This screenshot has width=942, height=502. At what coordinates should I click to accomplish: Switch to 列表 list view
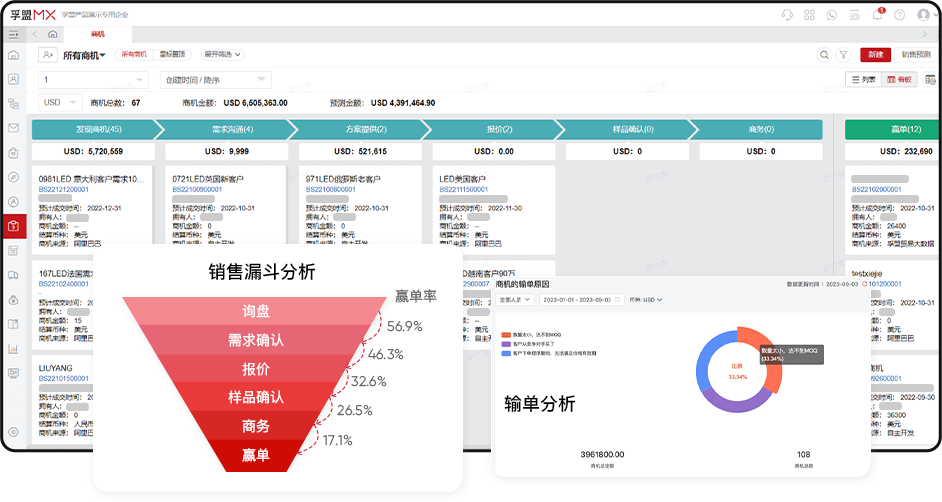863,80
